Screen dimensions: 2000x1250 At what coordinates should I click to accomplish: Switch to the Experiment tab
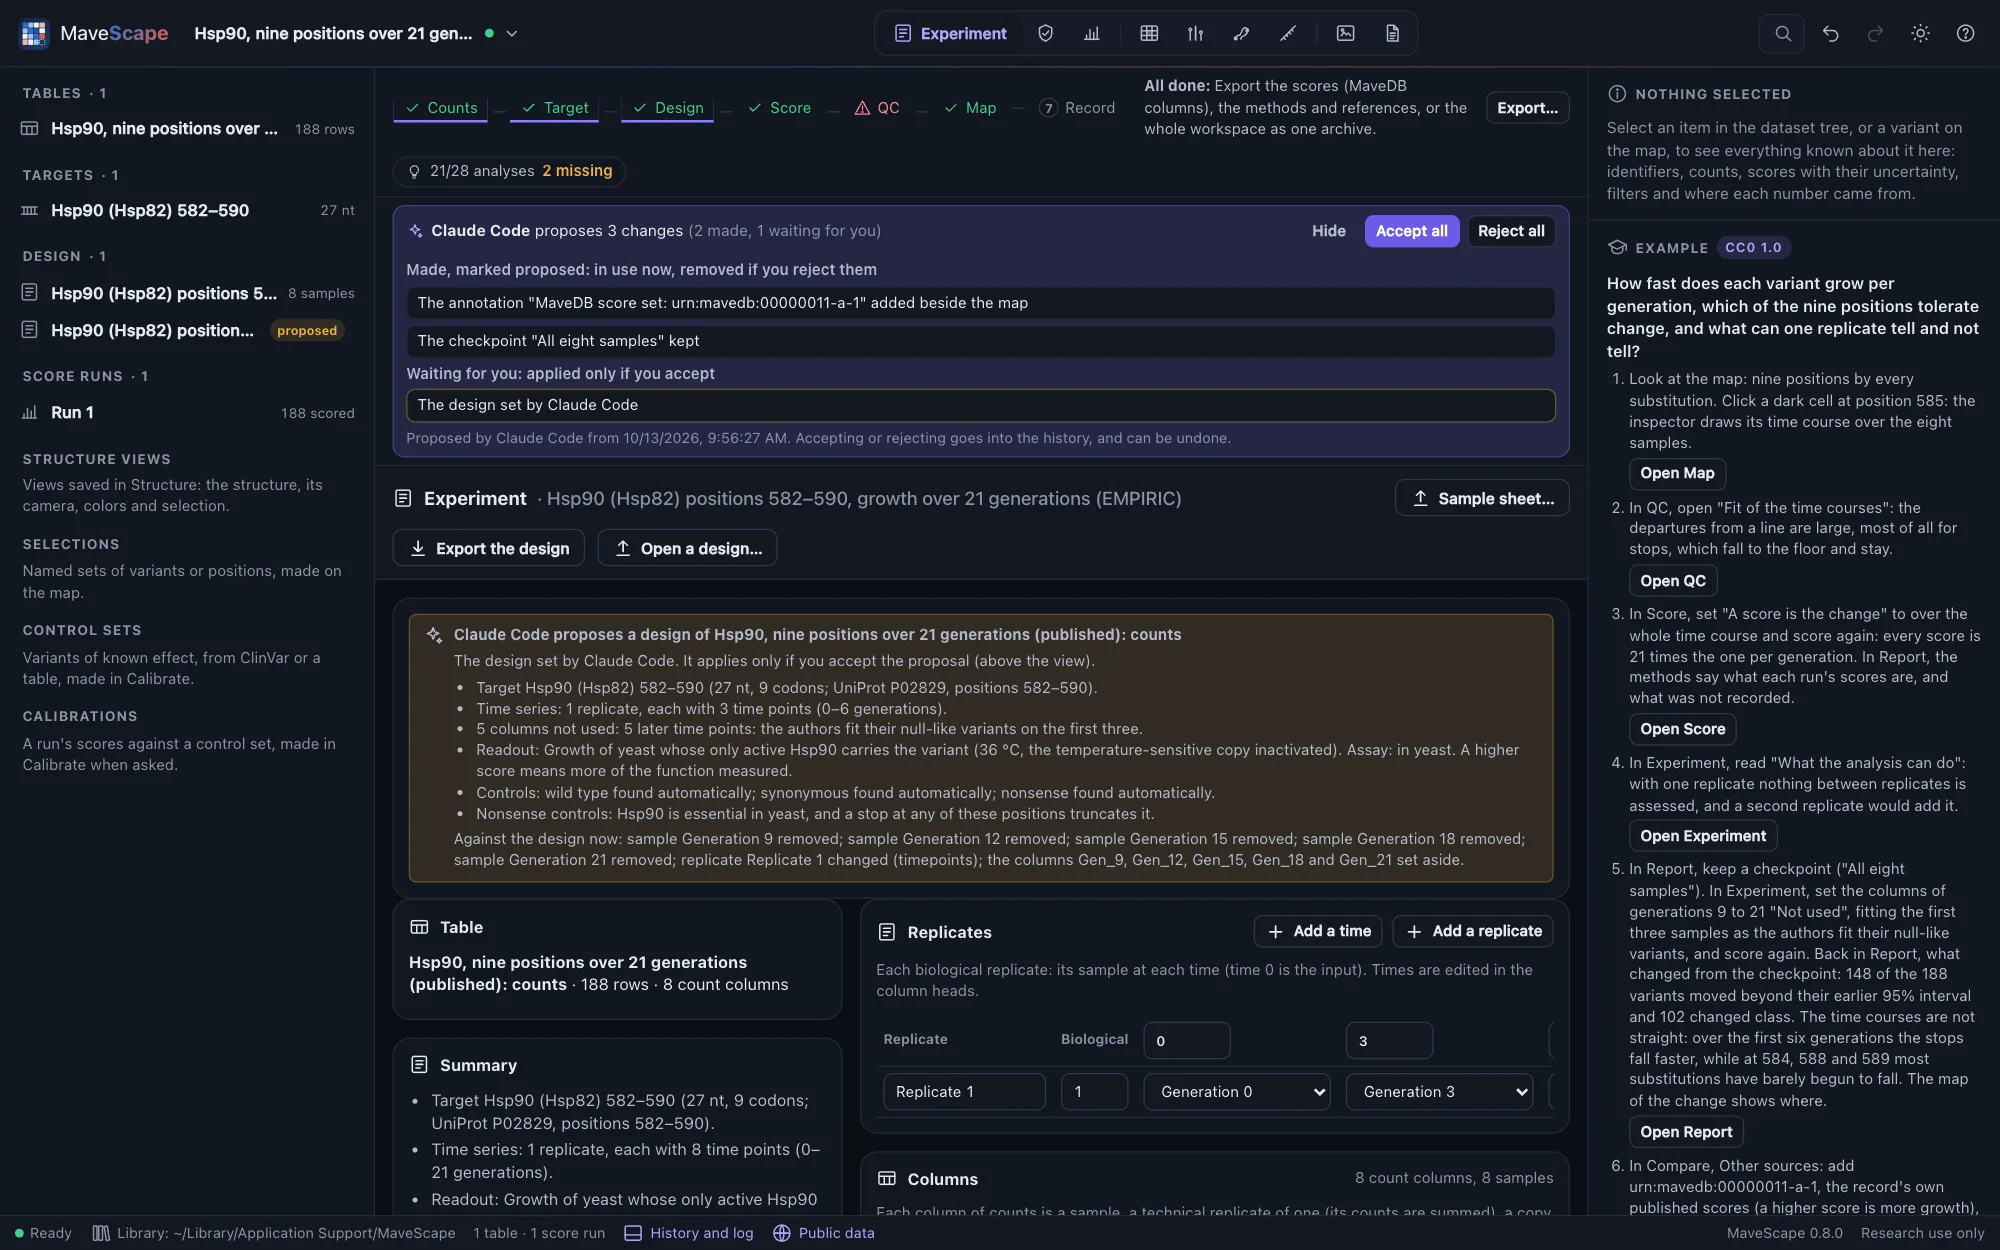point(950,33)
